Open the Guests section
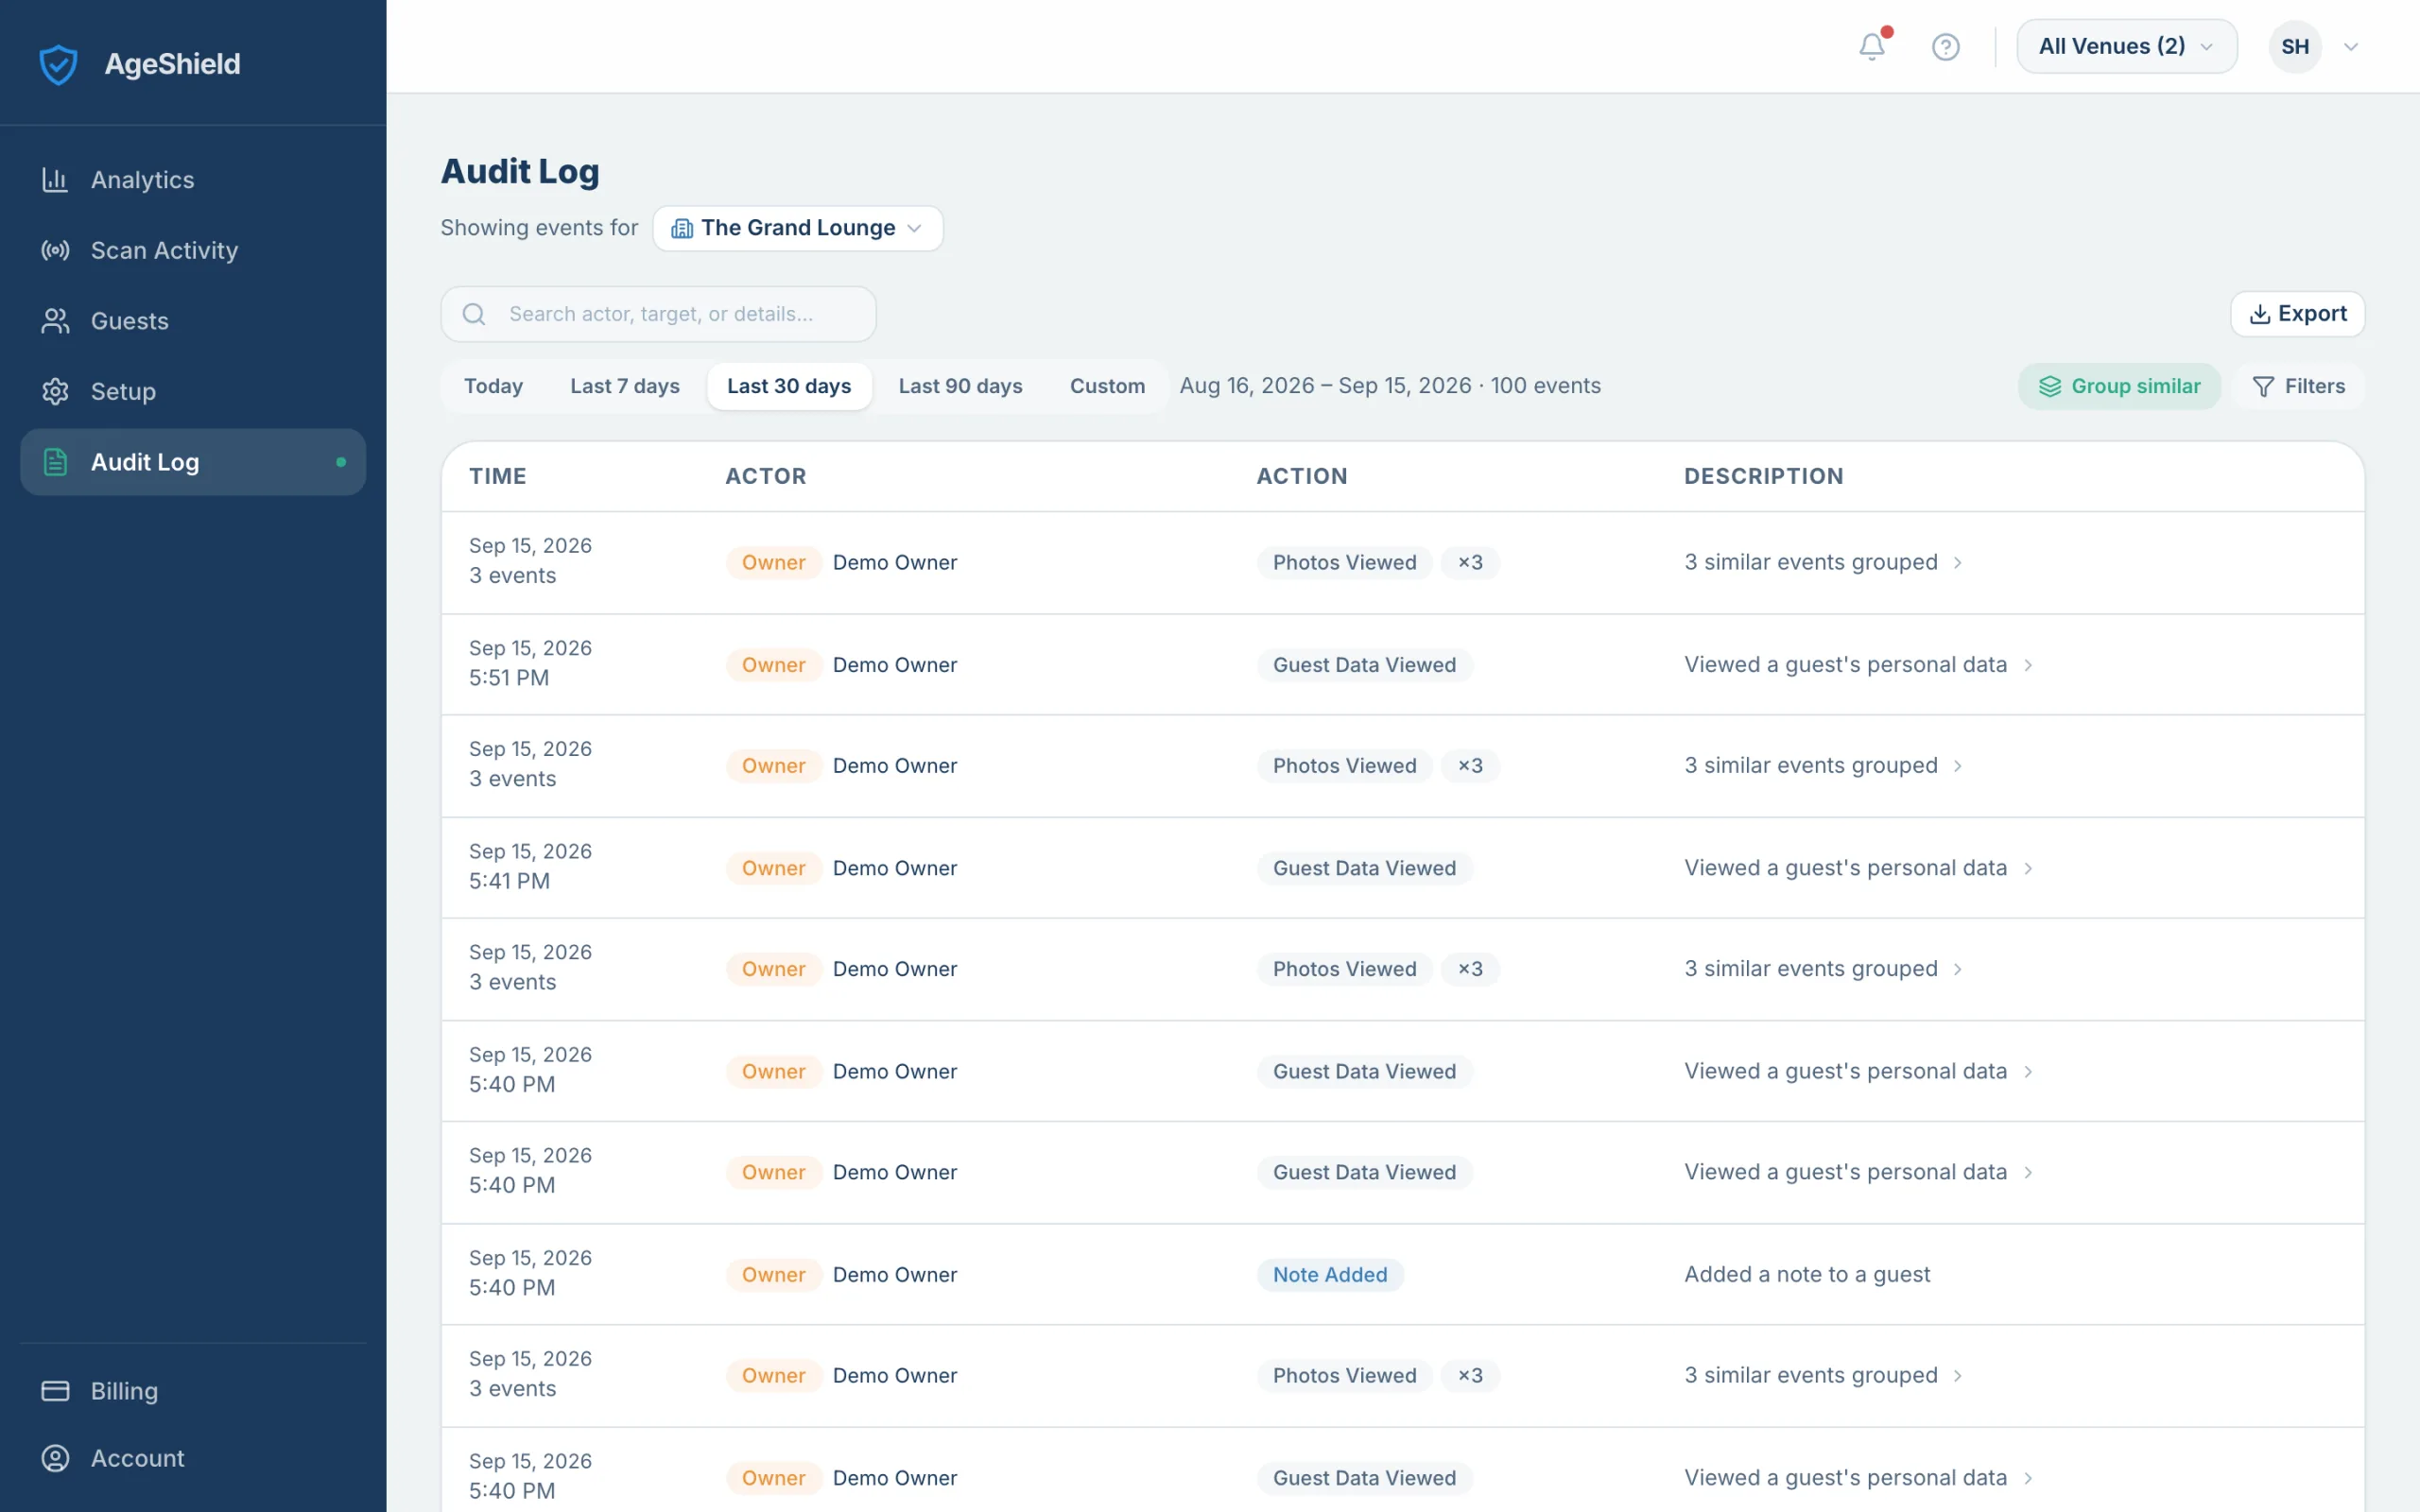 (193, 321)
